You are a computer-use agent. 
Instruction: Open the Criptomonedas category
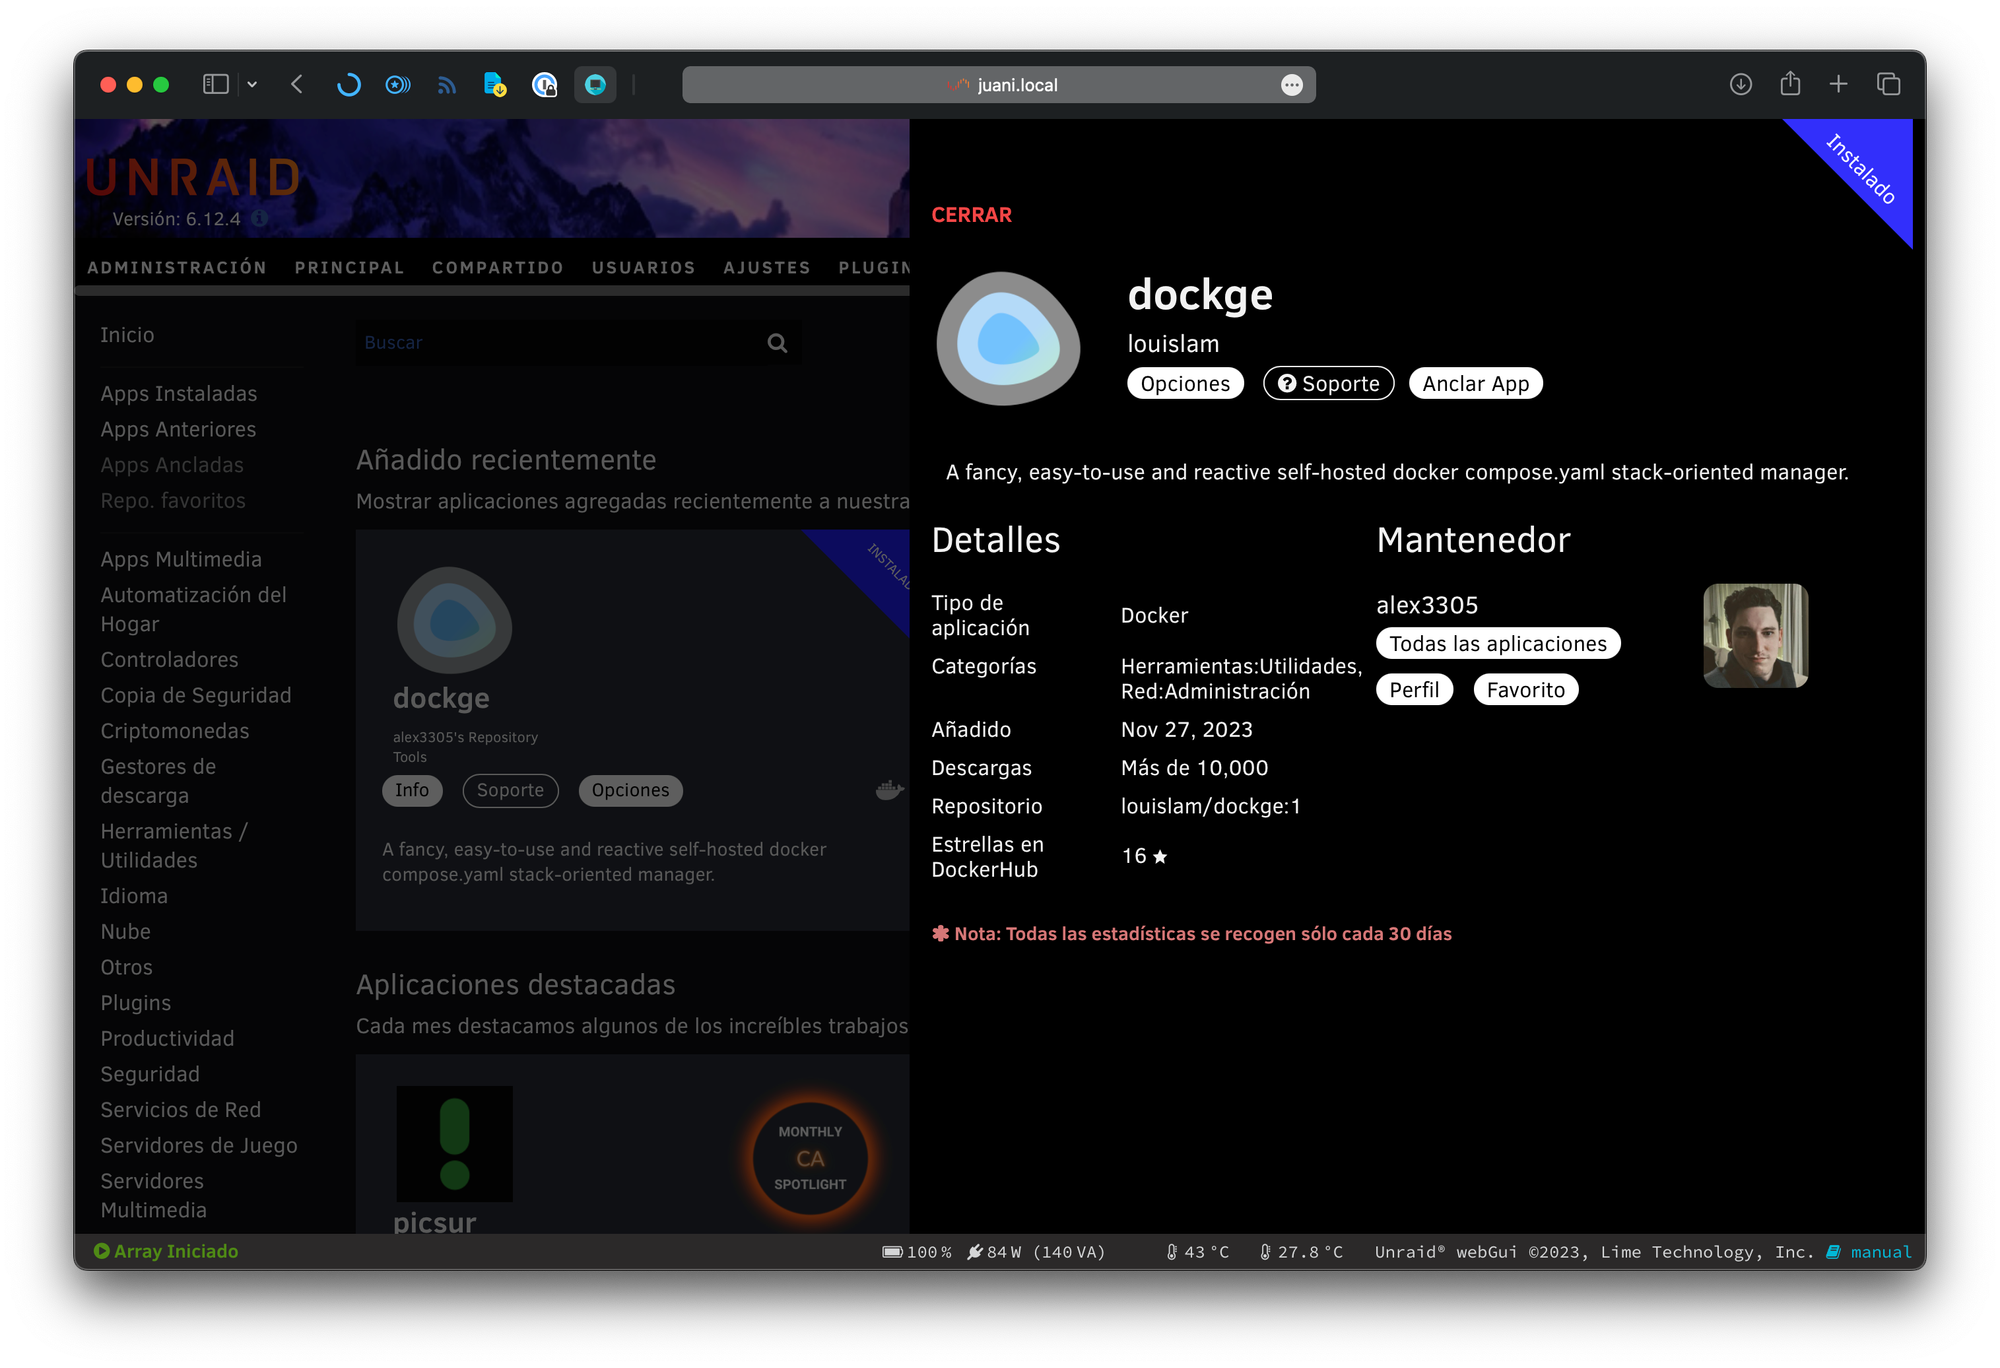[x=175, y=731]
